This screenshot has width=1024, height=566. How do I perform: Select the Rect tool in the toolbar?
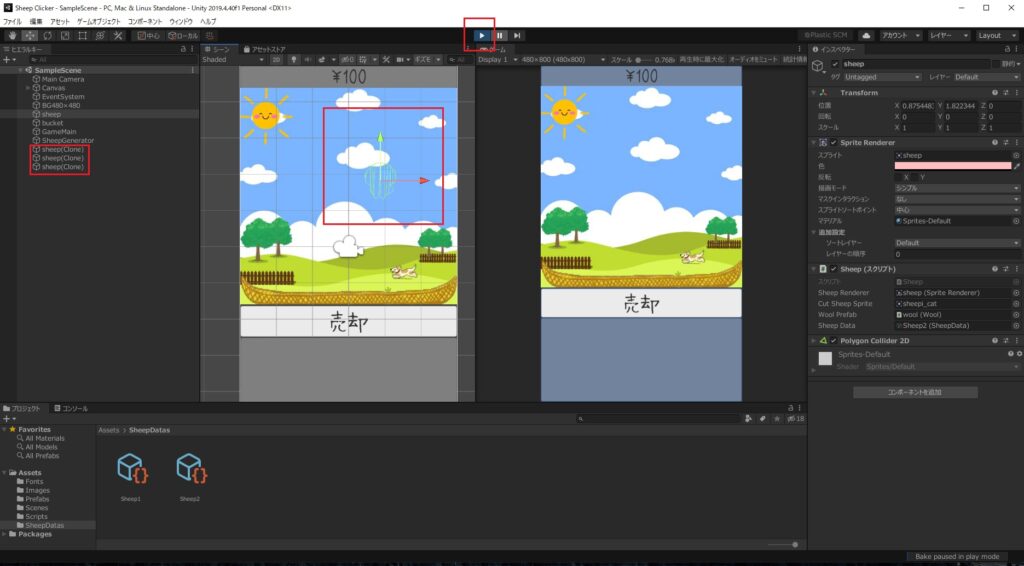82,36
